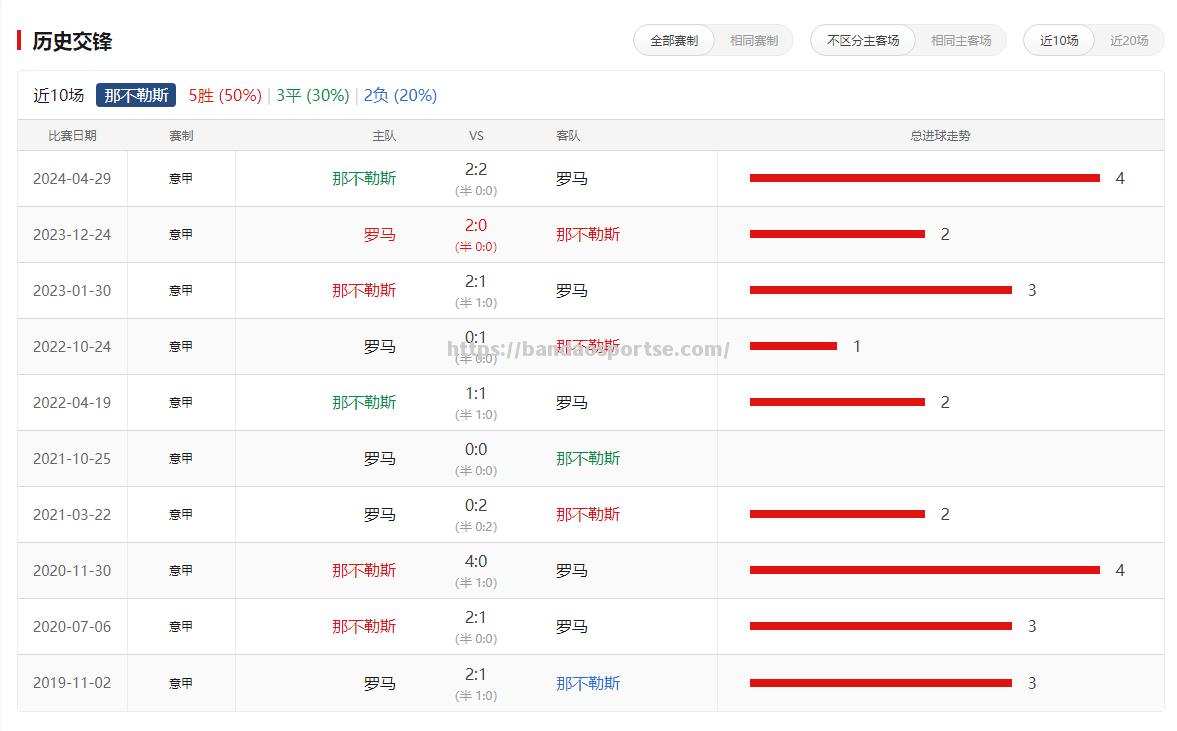Click the 4-goal trend bar for 2020-11-30
The width and height of the screenshot is (1177, 731).
(925, 570)
